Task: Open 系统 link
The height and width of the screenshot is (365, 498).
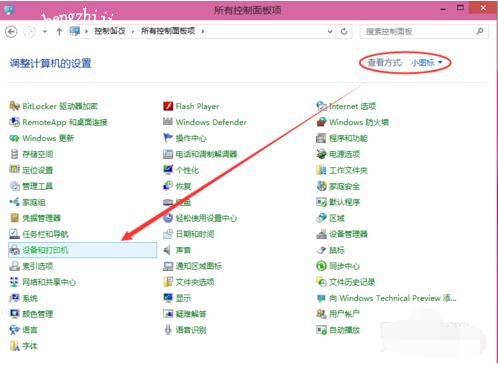Action: [30, 298]
